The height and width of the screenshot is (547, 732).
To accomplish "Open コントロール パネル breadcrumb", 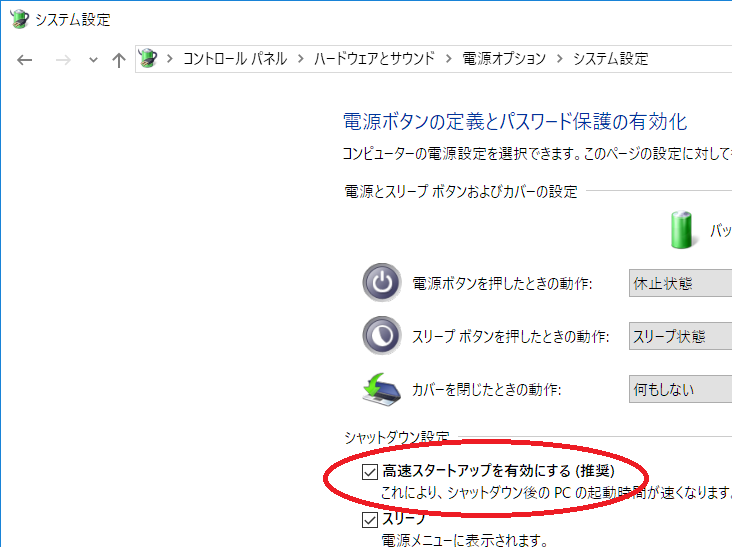I will [235, 59].
